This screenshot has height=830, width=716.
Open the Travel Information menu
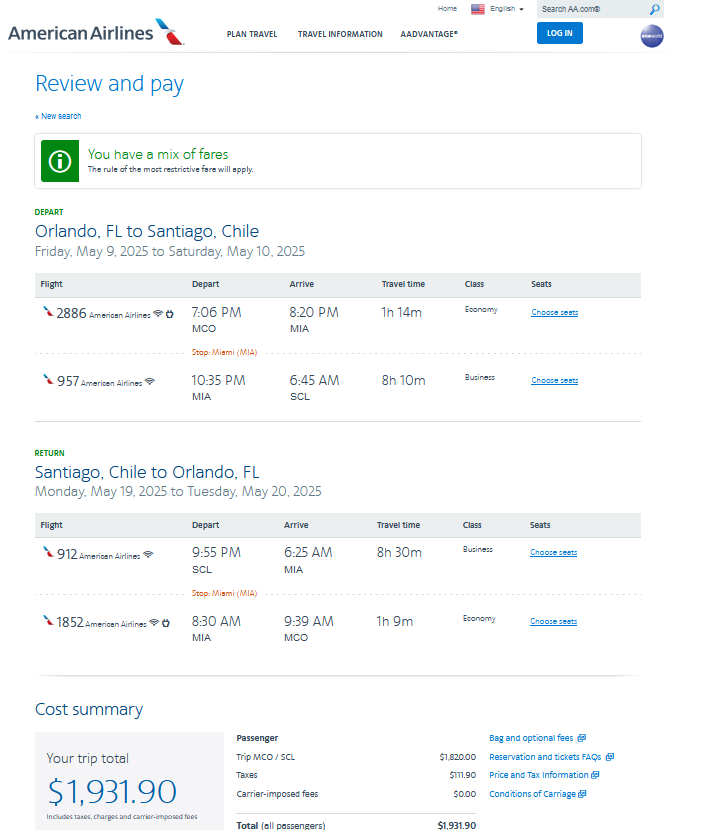340,34
